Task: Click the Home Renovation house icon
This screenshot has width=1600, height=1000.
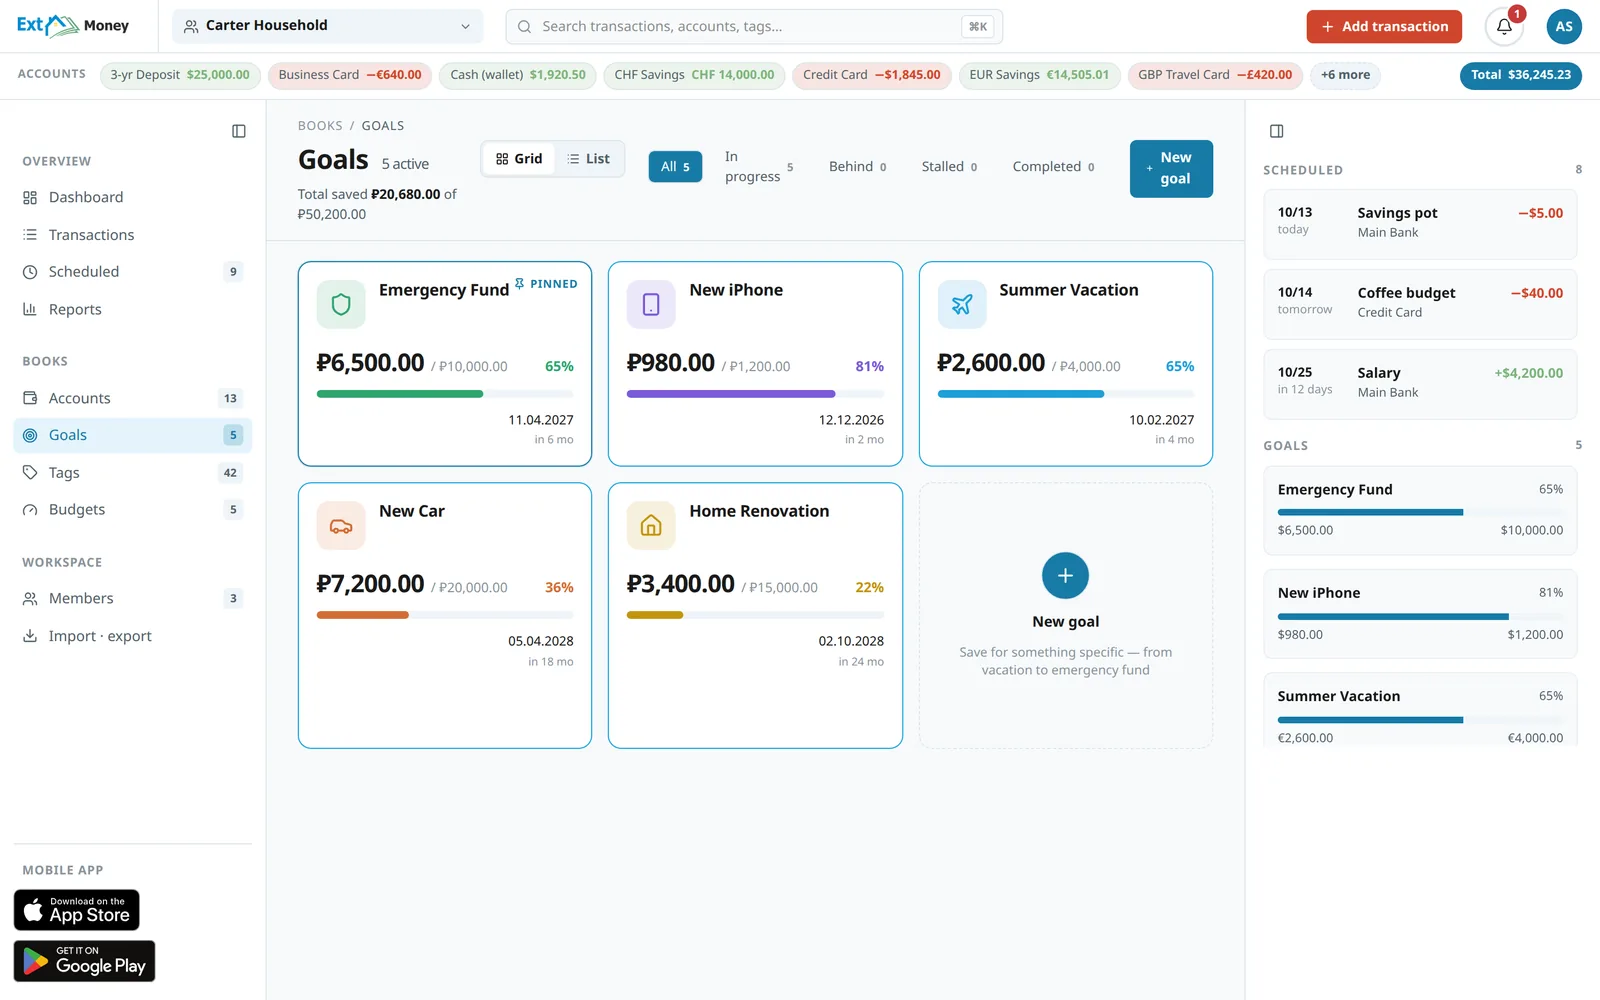Action: click(651, 526)
